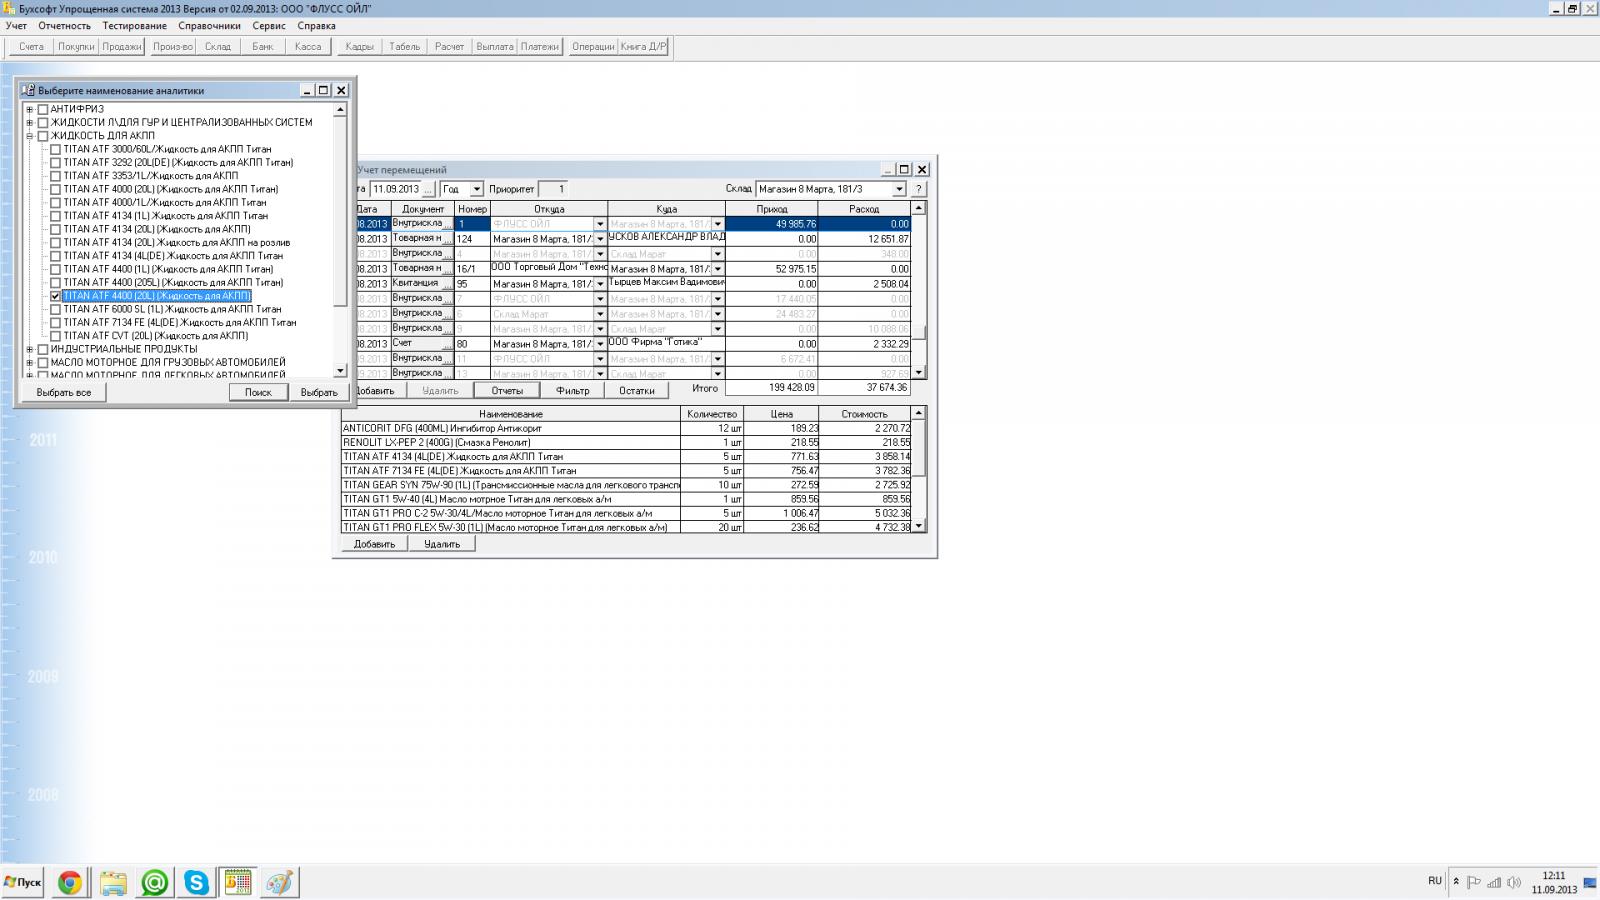Open the Справочники menu

click(209, 26)
